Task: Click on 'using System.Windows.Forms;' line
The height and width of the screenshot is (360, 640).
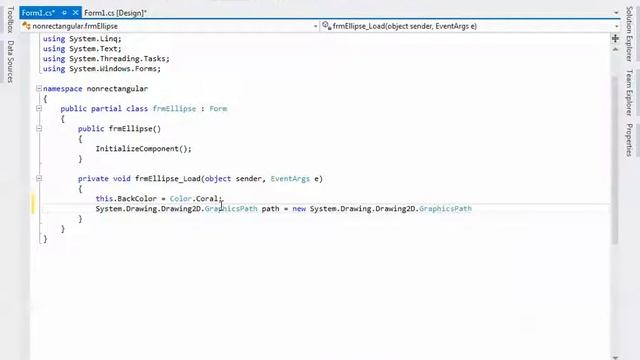Action: tap(102, 69)
